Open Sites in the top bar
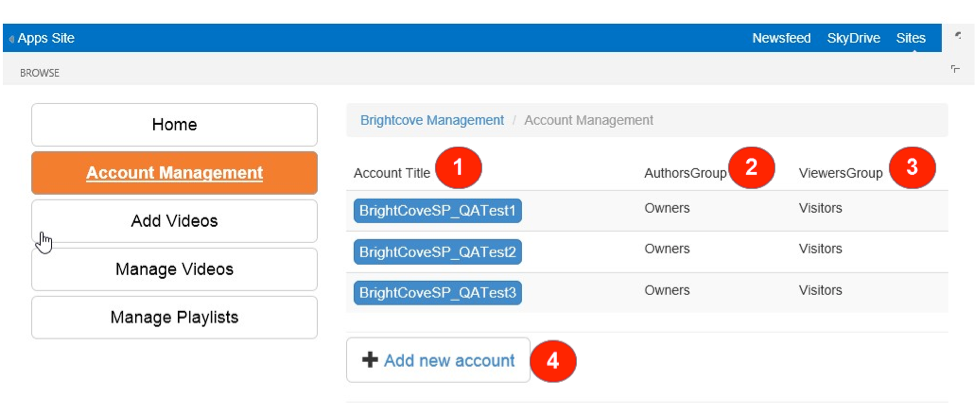975x410 pixels. point(910,38)
